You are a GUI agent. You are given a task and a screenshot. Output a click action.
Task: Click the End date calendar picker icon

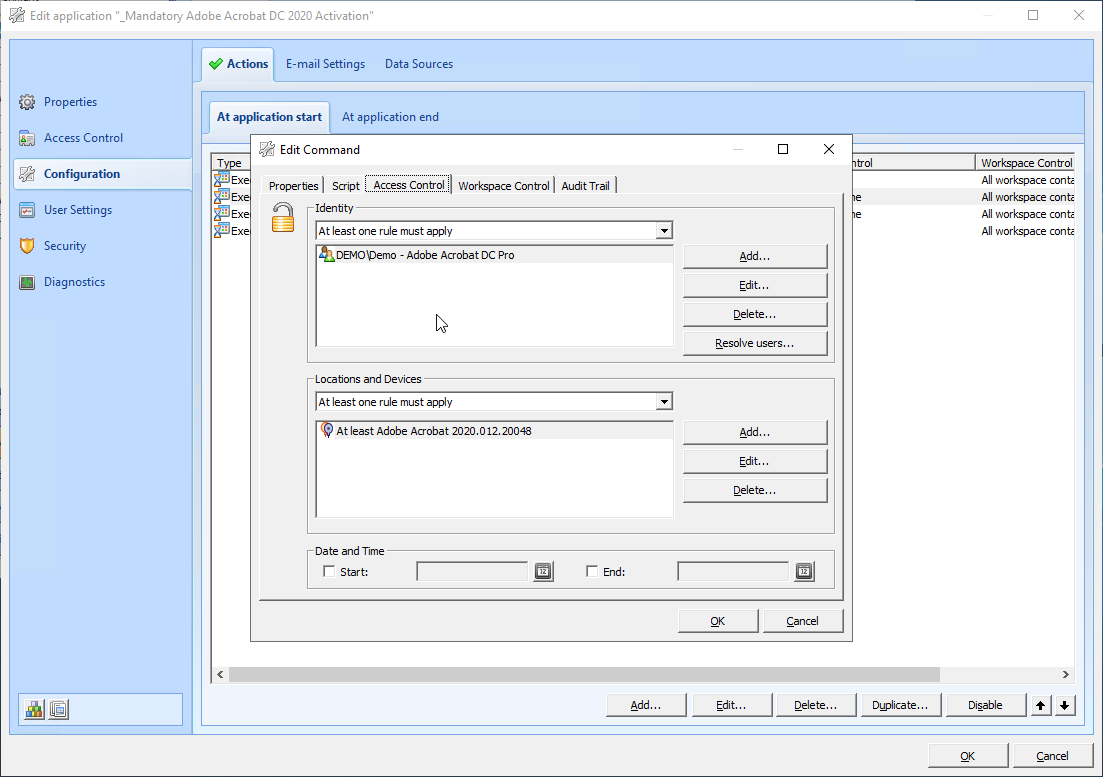[x=804, y=572]
